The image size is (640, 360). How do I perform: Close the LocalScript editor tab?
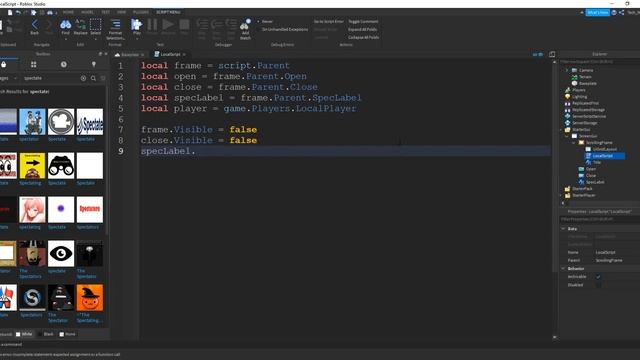tap(184, 54)
